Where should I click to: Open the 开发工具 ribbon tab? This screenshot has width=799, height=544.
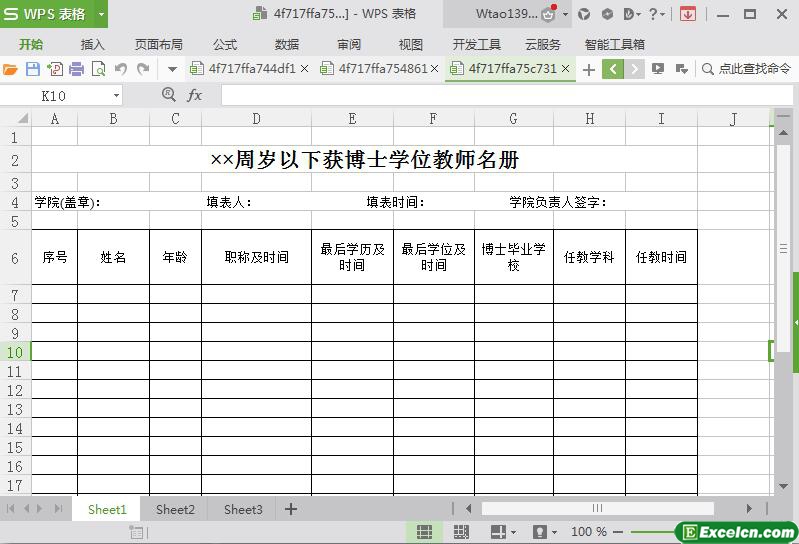coord(477,45)
